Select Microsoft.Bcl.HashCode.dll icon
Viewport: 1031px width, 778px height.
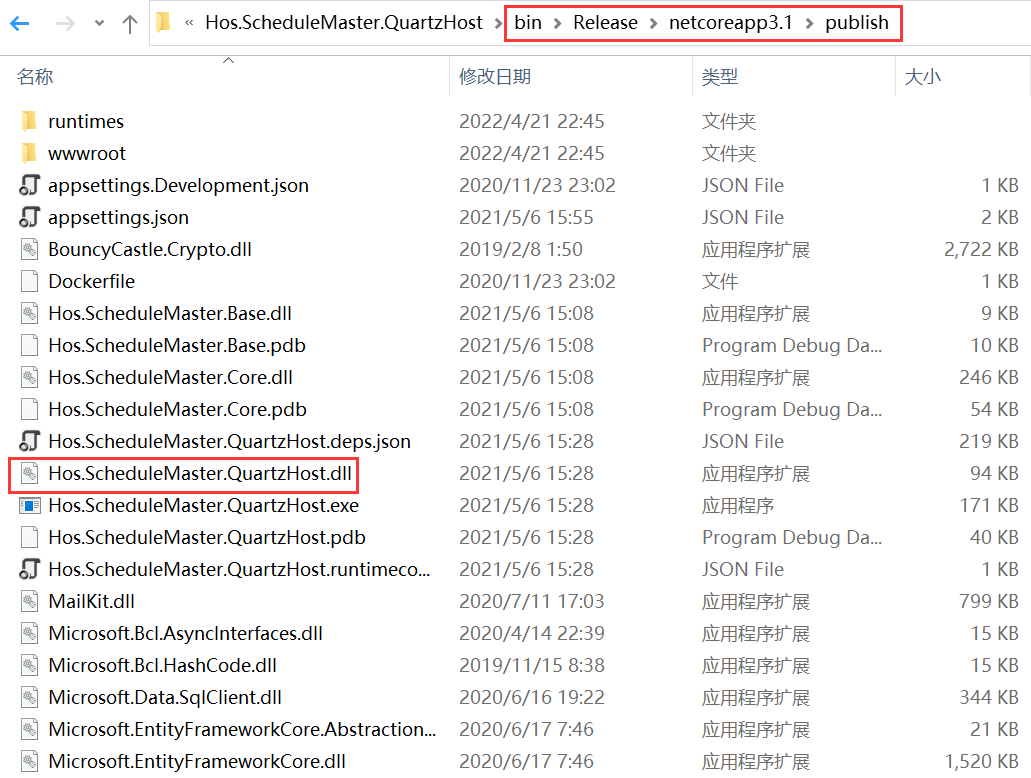pos(30,666)
